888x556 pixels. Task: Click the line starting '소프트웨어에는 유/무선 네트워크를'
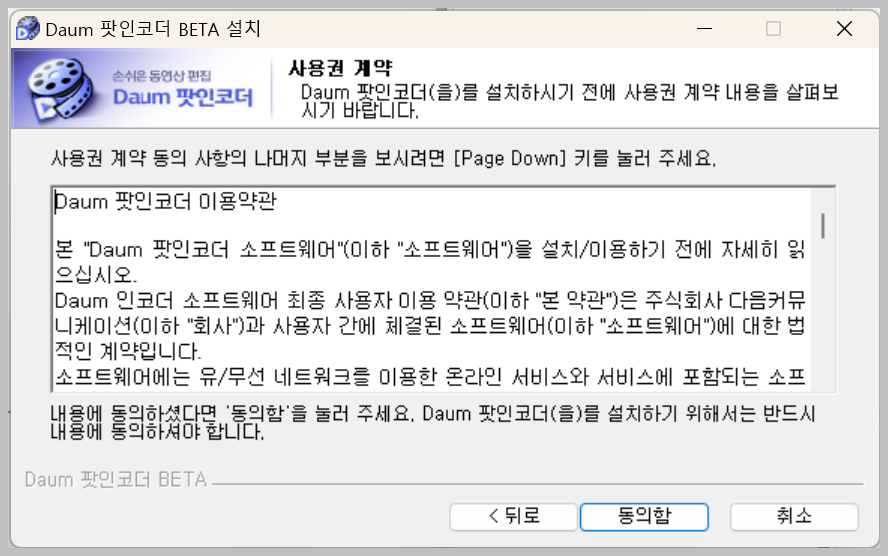429,377
